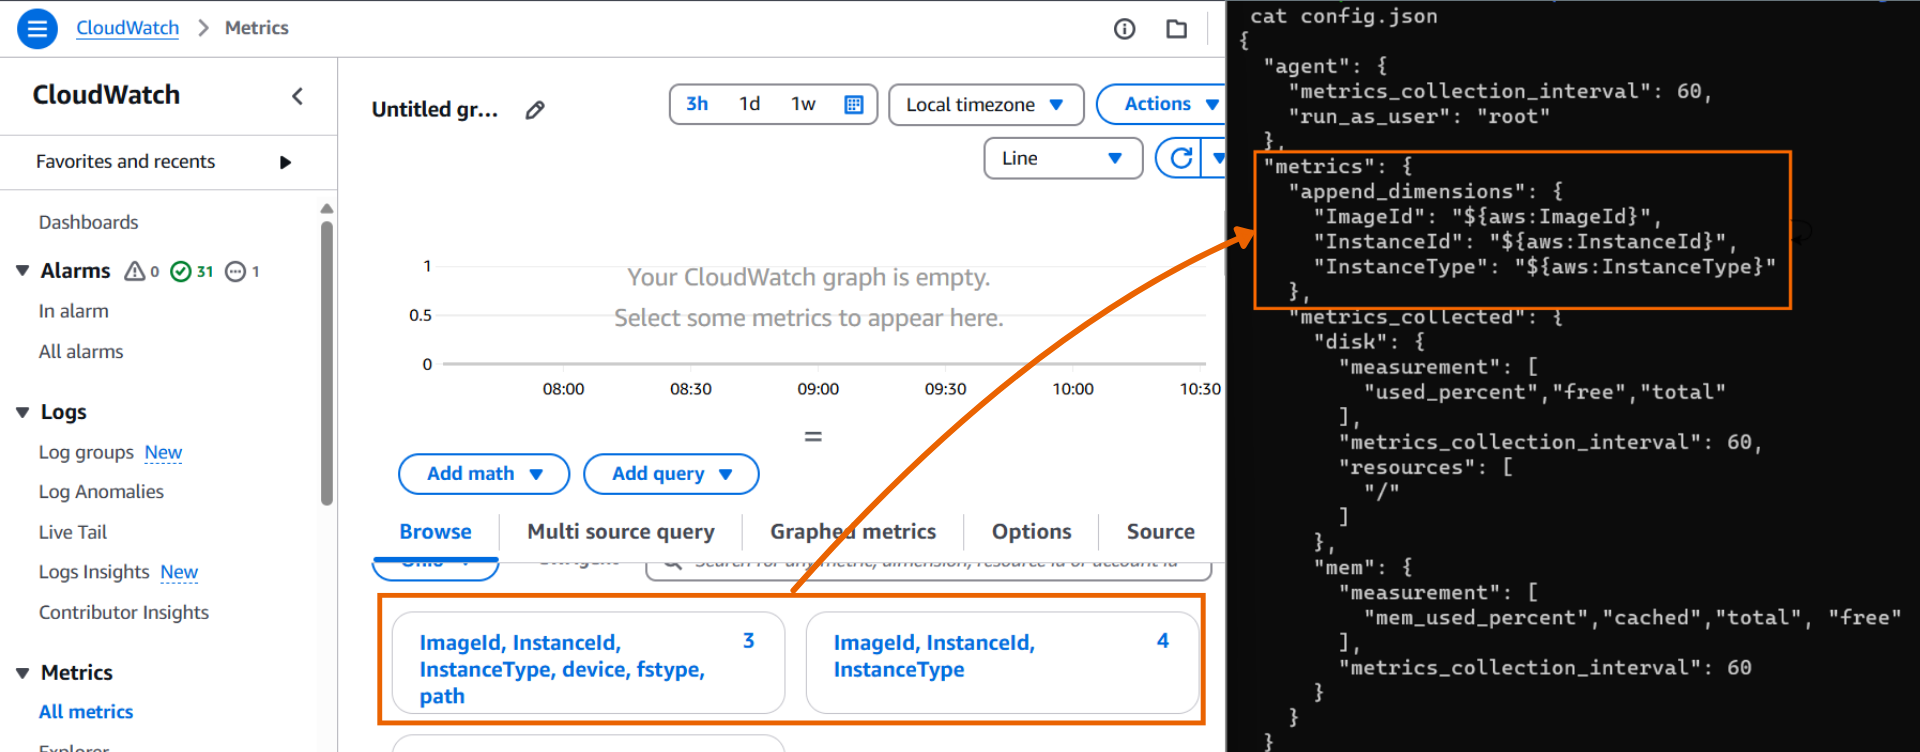Switch to Graphed metrics tab
This screenshot has width=1920, height=752.
(x=853, y=532)
